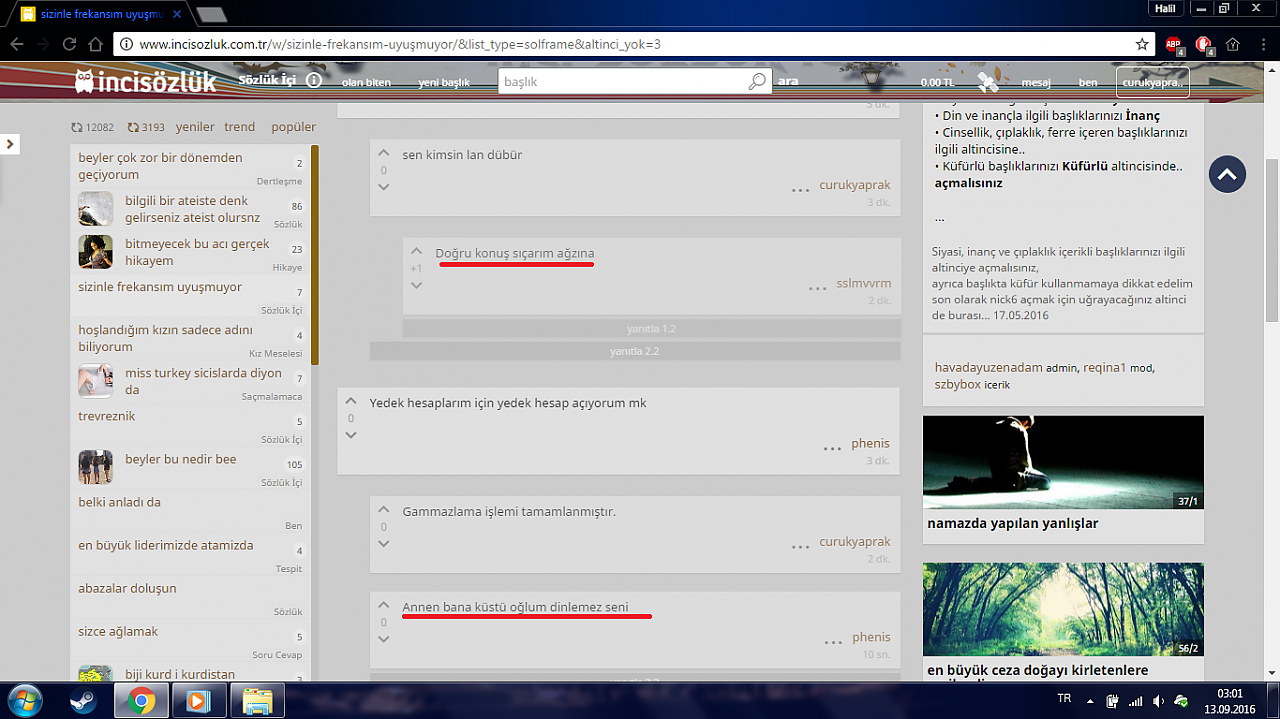The height and width of the screenshot is (719, 1280).
Task: Upvote the 'Doğru konuş' reply
Action: pos(416,252)
